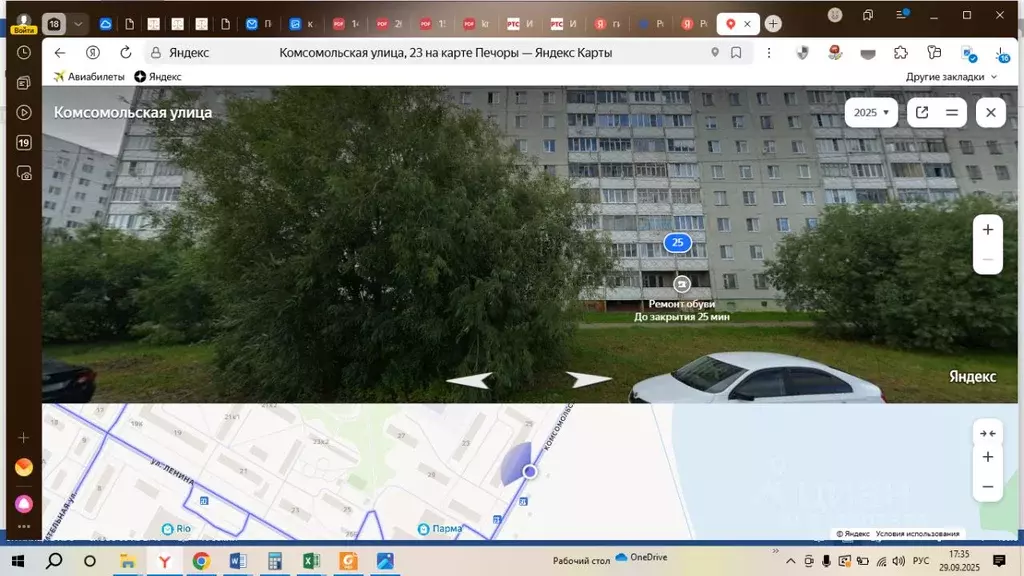Open the Авиабилеты bookmark
This screenshot has height=576, width=1024.
click(x=88, y=76)
